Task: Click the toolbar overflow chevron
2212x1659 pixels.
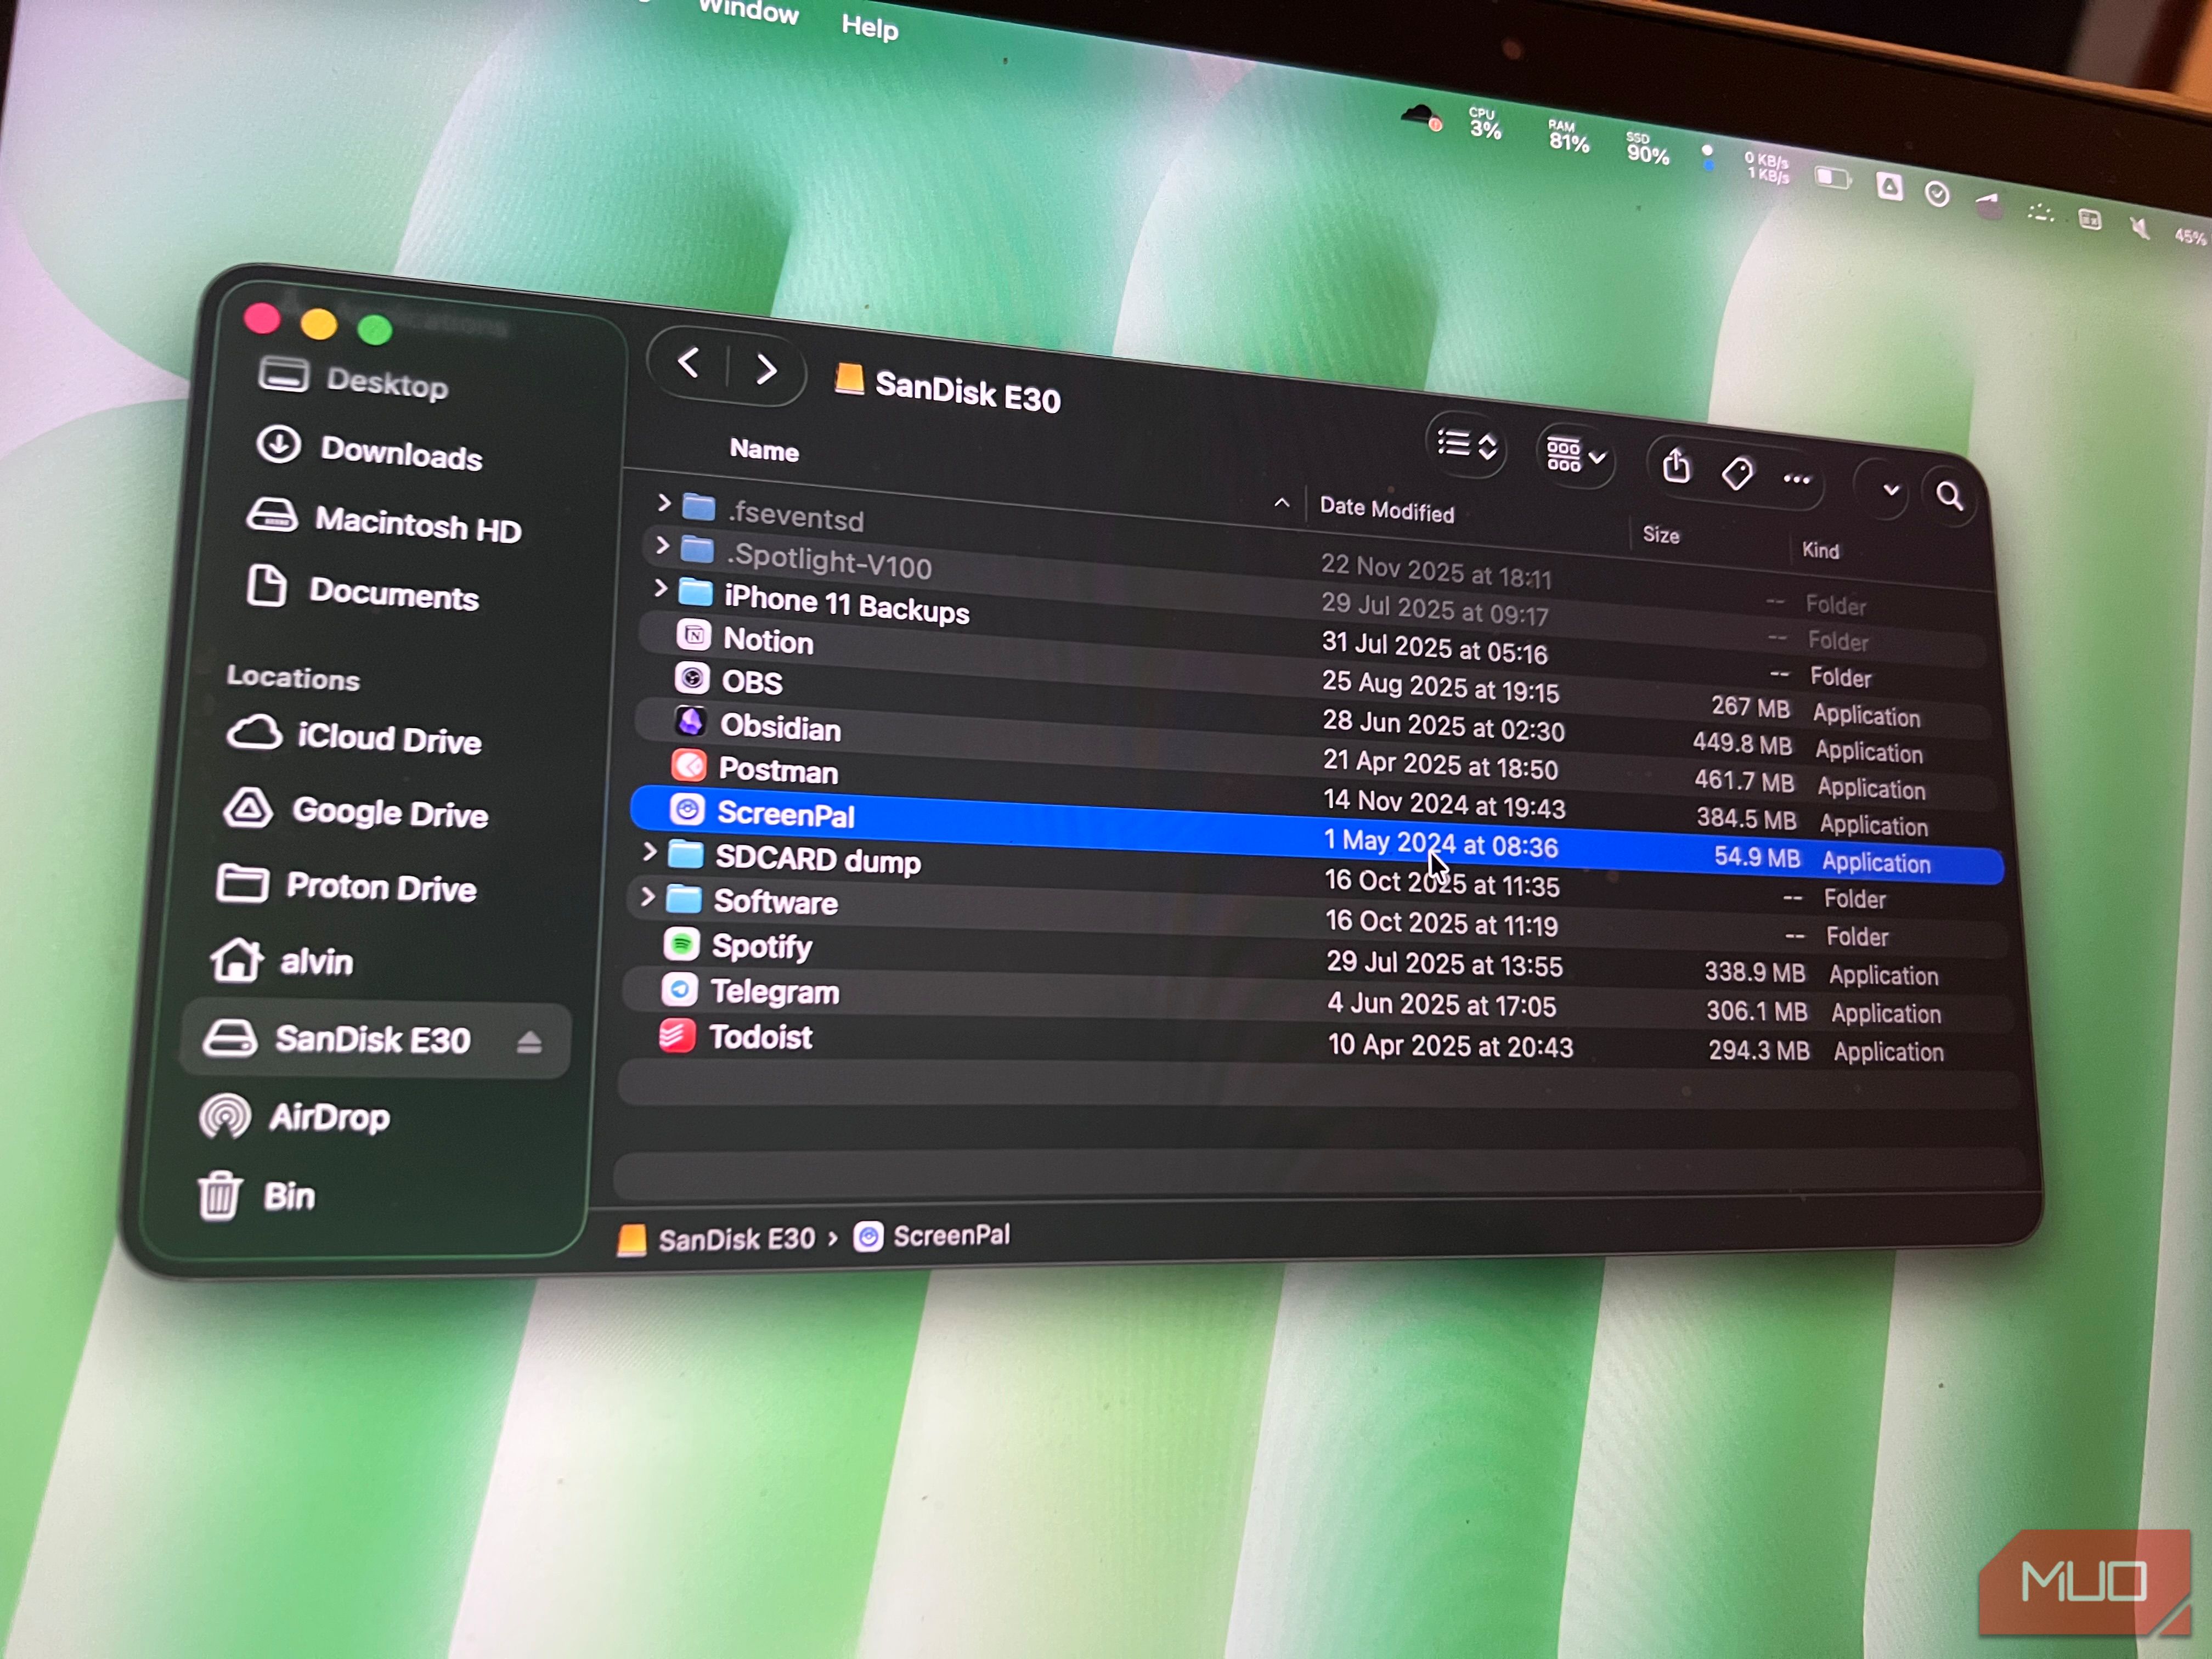Action: coord(1890,490)
